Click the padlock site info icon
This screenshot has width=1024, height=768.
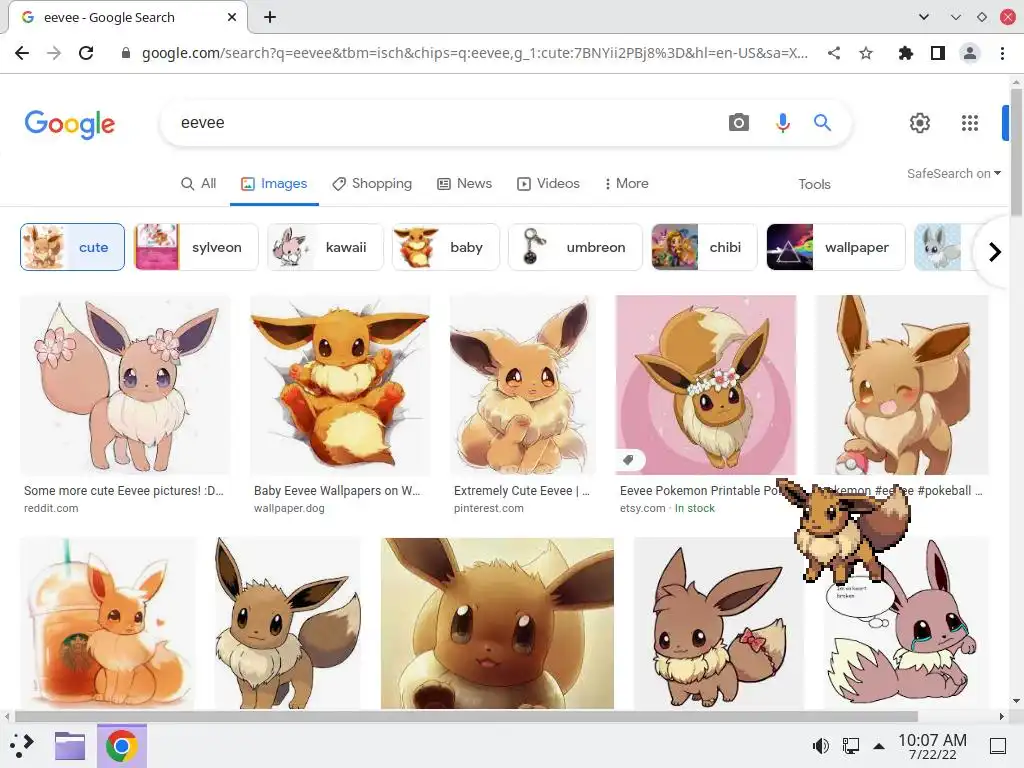[x=126, y=53]
